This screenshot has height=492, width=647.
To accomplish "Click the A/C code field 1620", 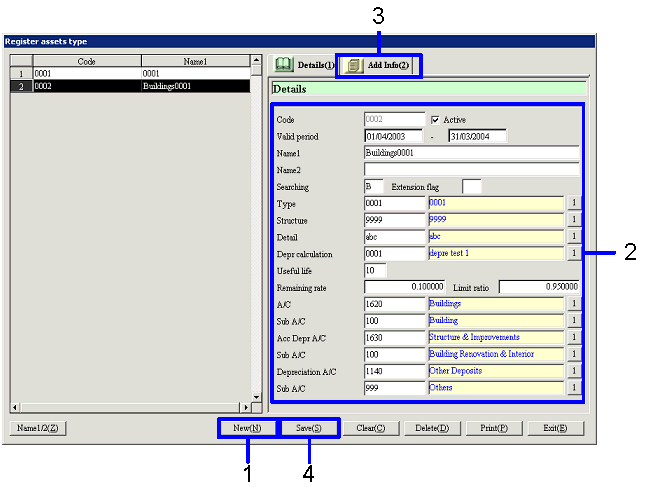I will [394, 304].
